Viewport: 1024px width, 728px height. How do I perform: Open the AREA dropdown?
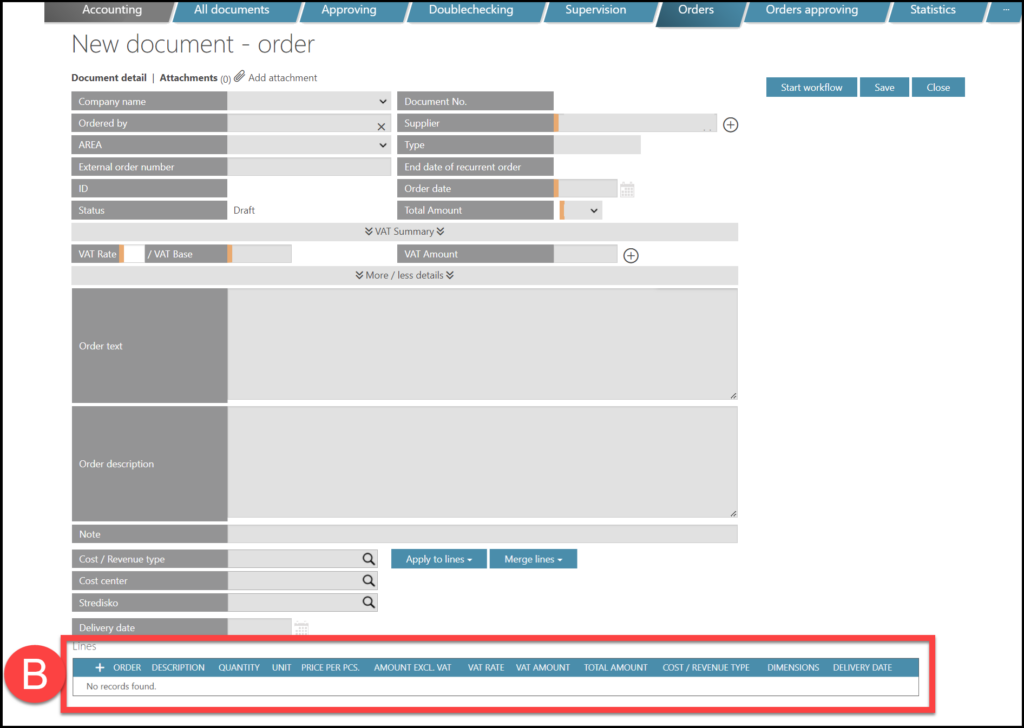point(309,145)
